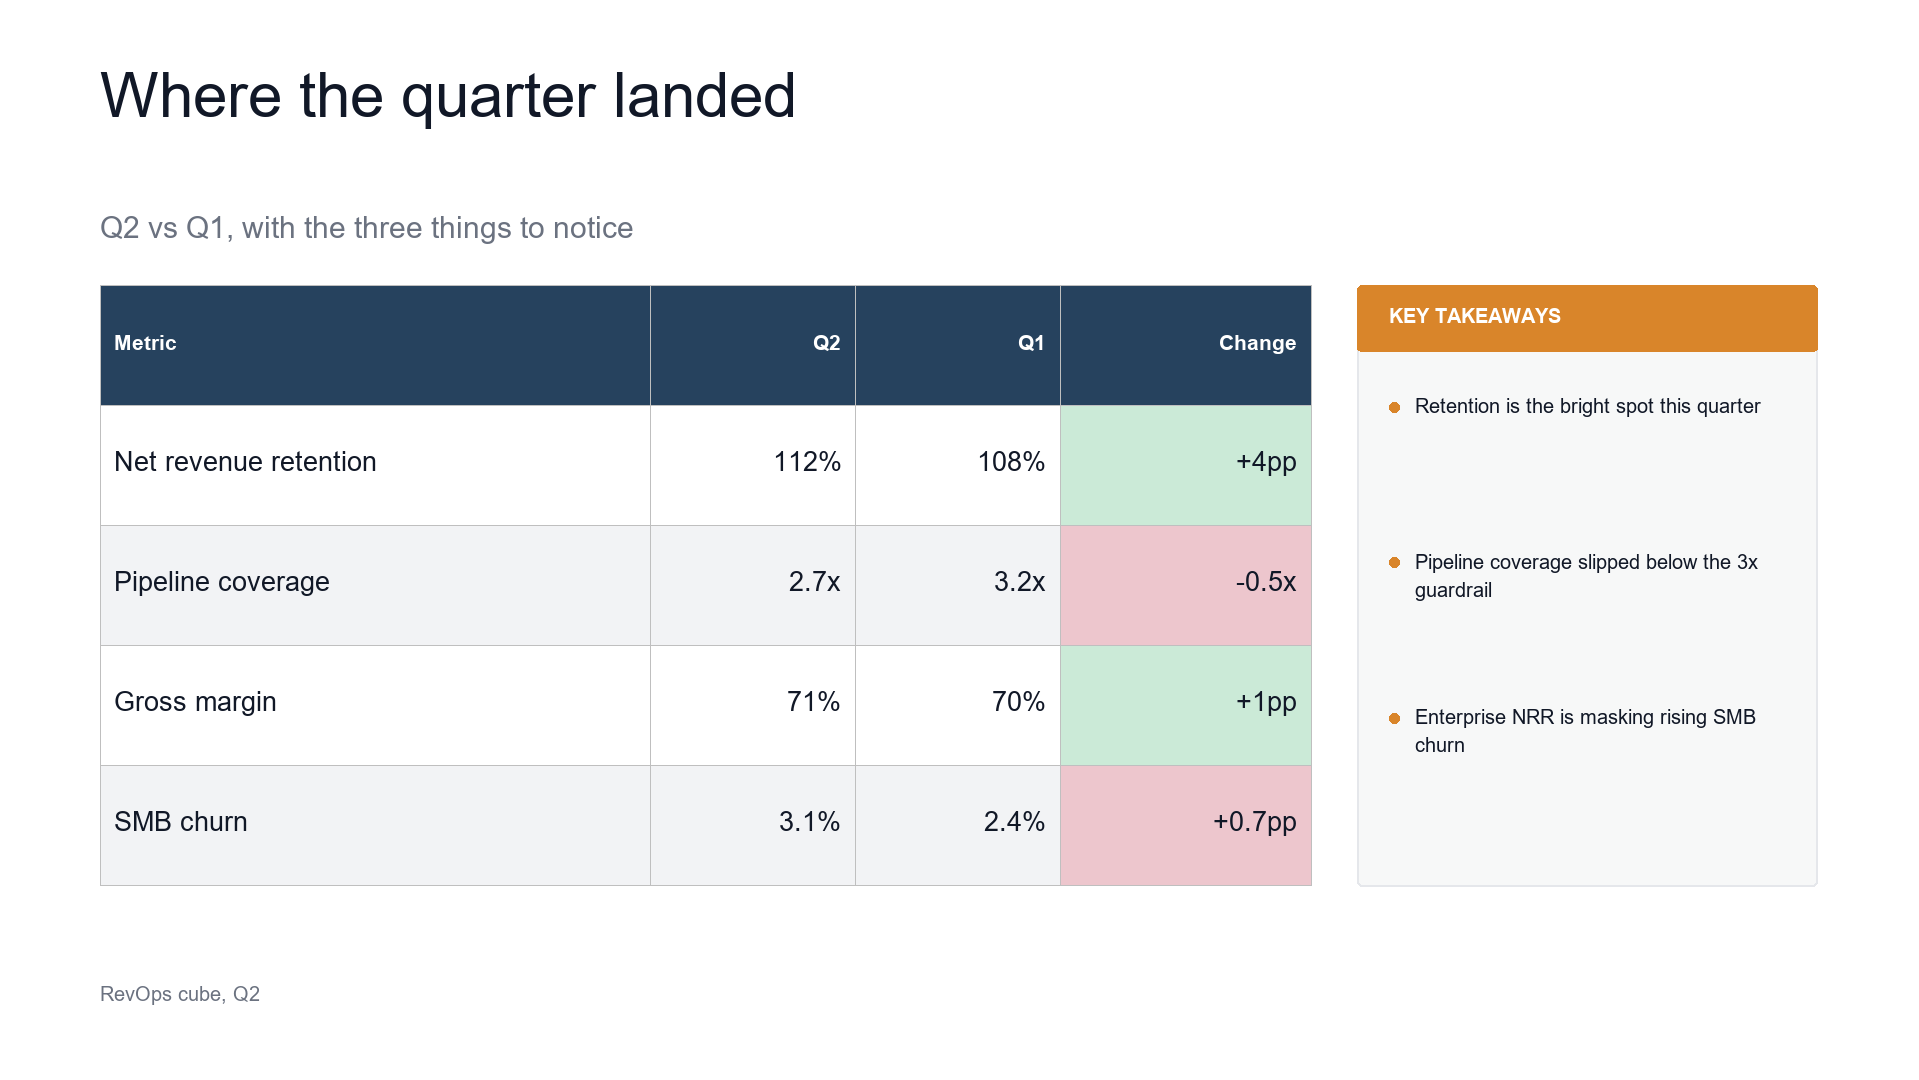Click the 'RevOps cube, Q2' source footnote
The width and height of the screenshot is (1919, 1080).
click(x=180, y=994)
